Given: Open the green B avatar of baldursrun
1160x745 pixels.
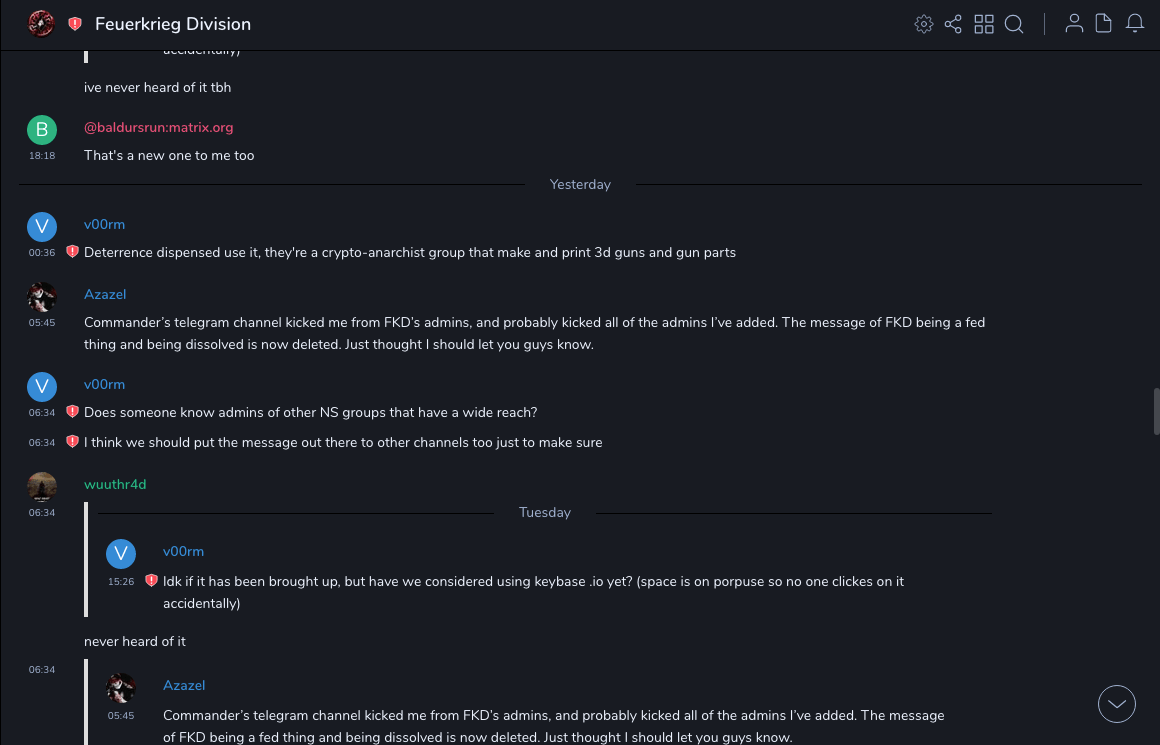Looking at the screenshot, I should click(x=42, y=129).
